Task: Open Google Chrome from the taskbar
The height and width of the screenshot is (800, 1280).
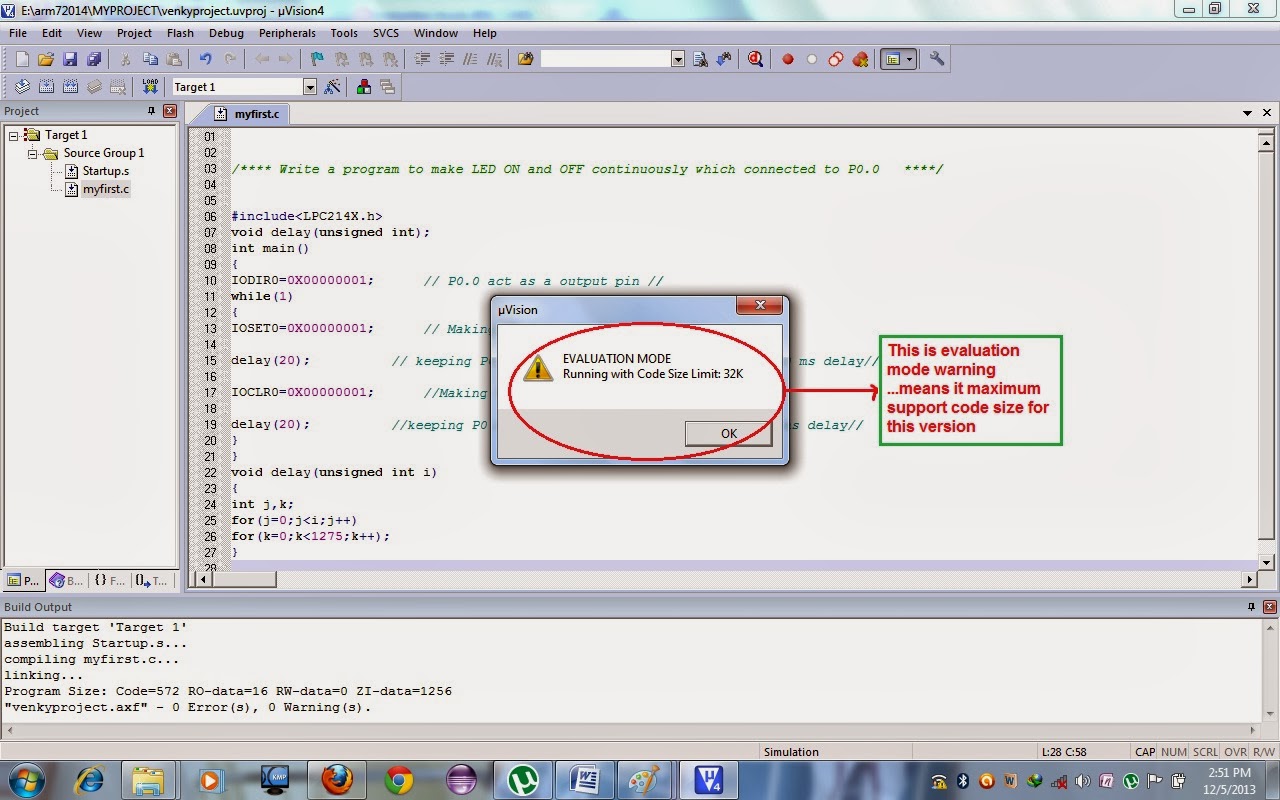Action: click(x=399, y=779)
